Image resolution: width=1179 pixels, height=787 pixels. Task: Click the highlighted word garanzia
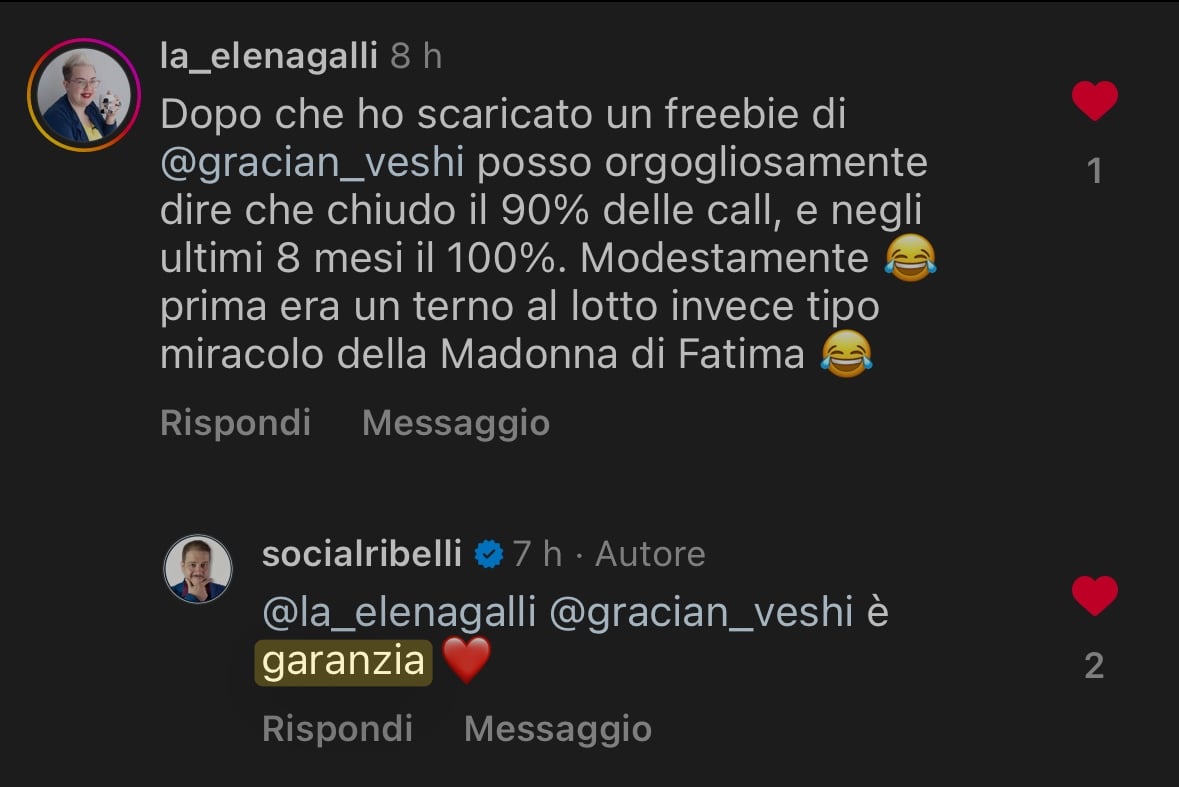343,662
